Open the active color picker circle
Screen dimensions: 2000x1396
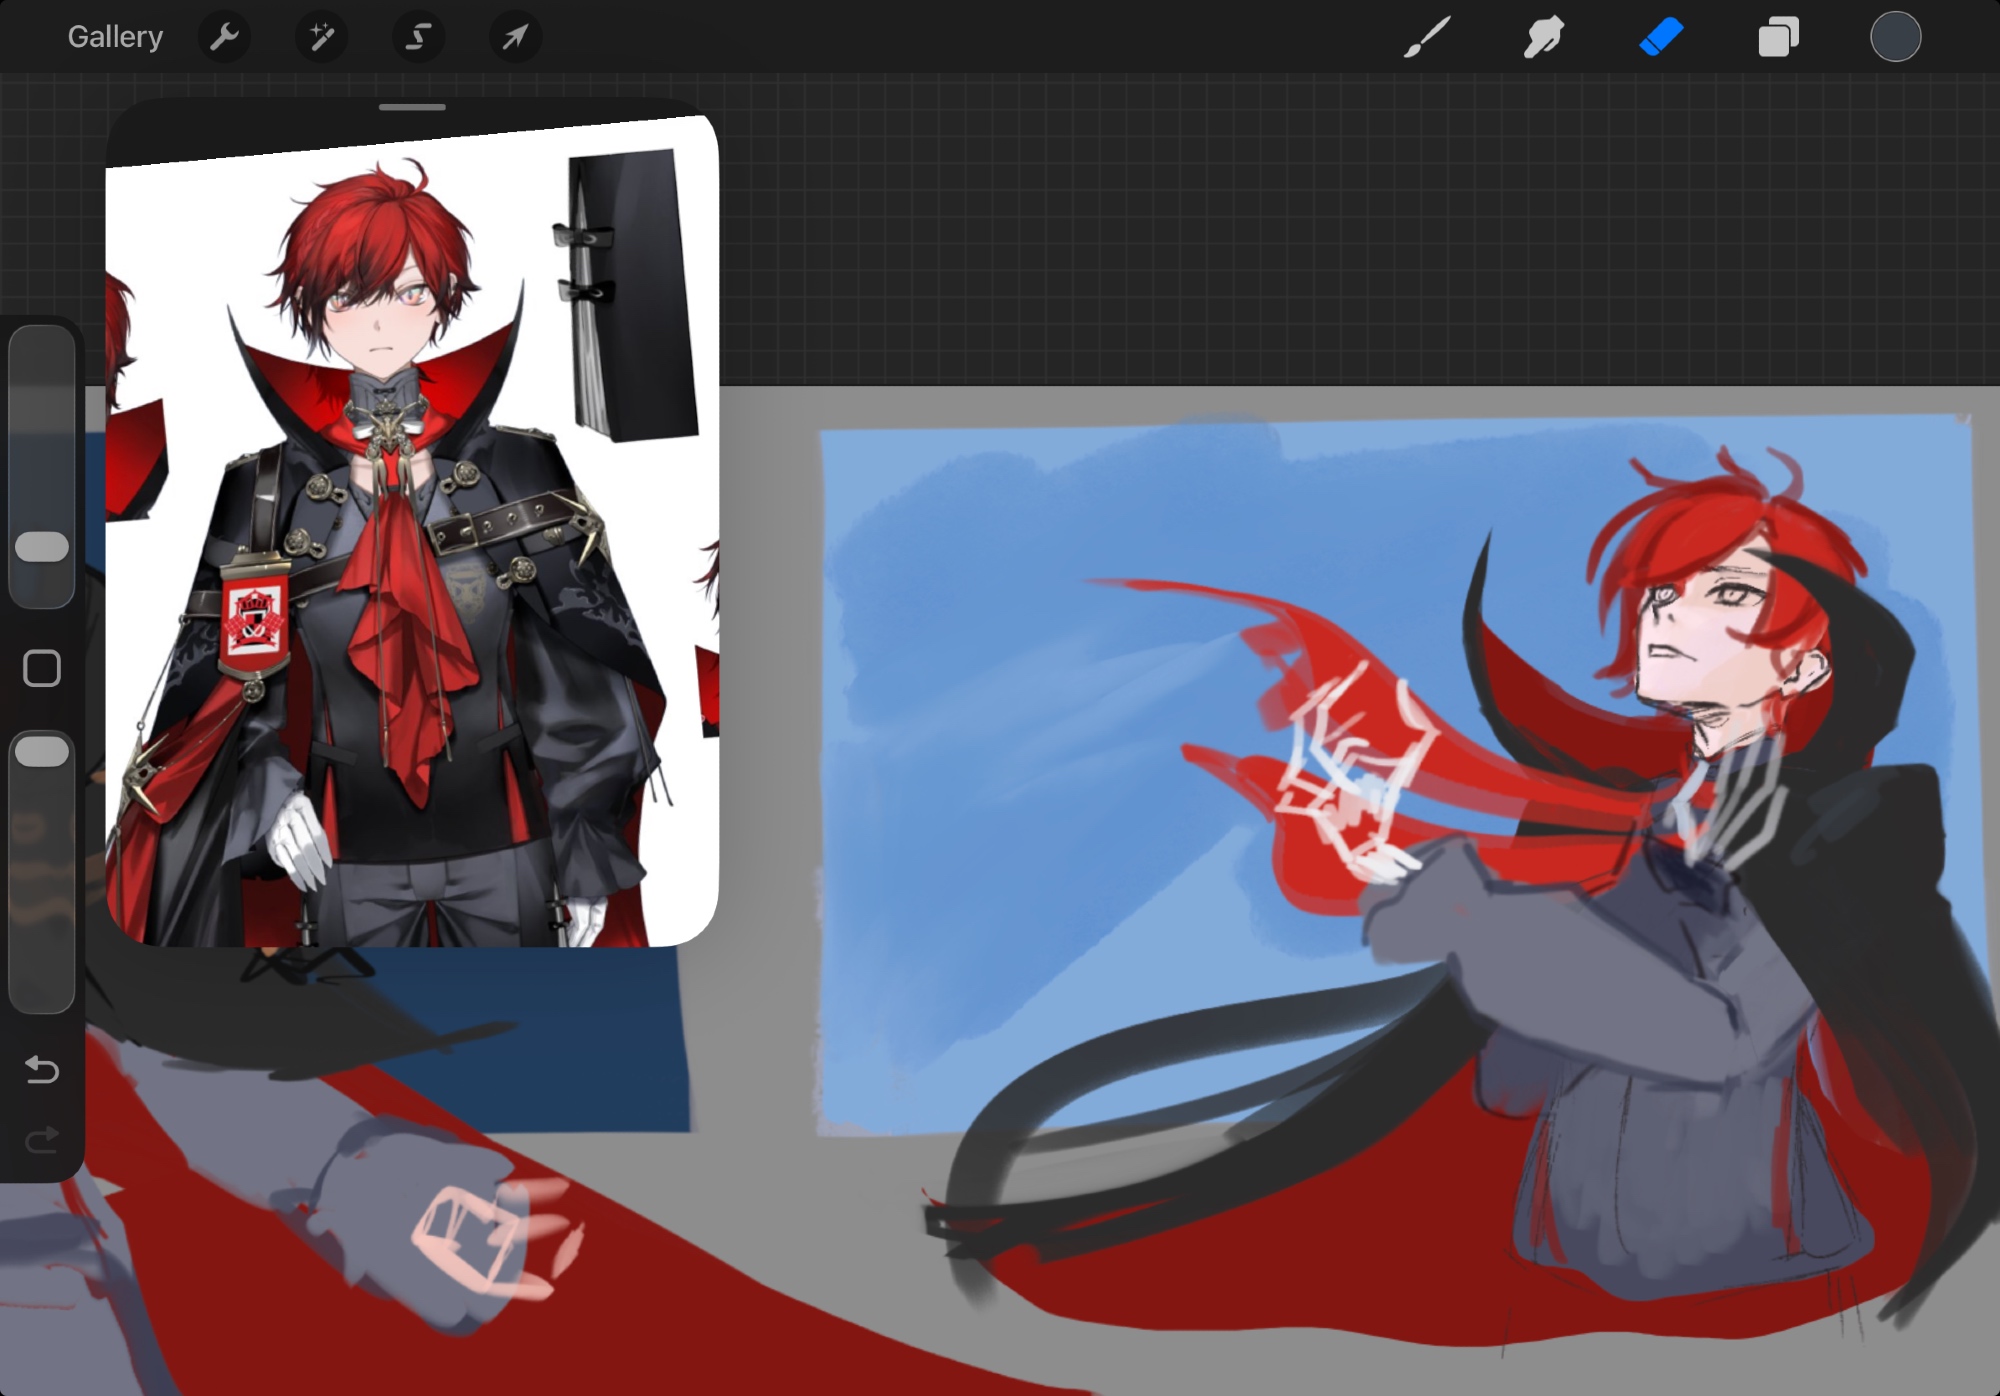click(x=1895, y=38)
